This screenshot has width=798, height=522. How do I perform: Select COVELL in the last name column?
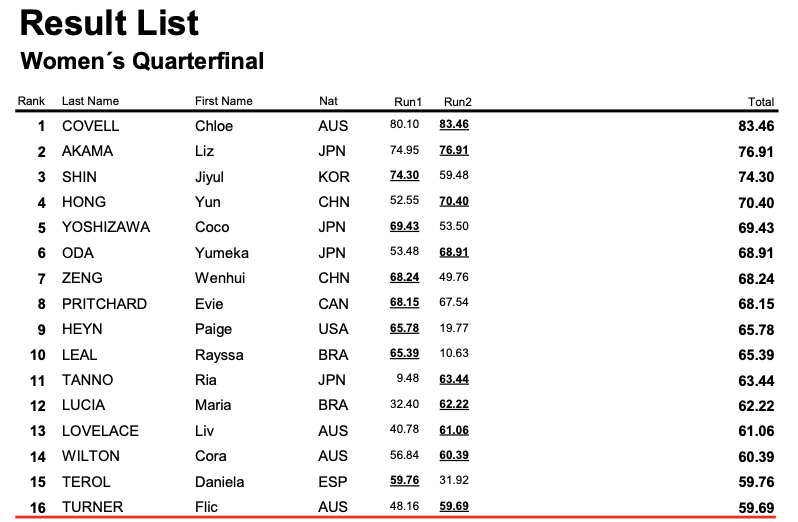(x=91, y=126)
